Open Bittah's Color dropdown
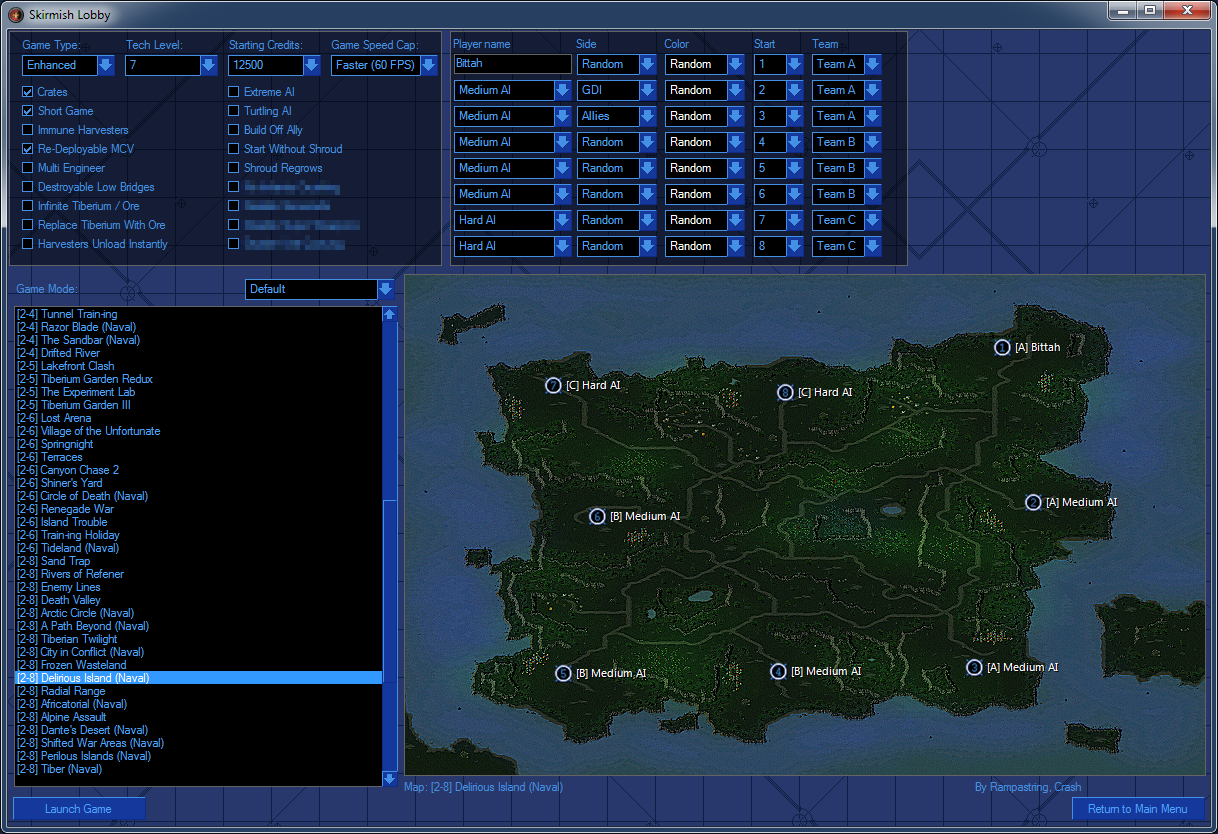1218x834 pixels. pos(705,64)
